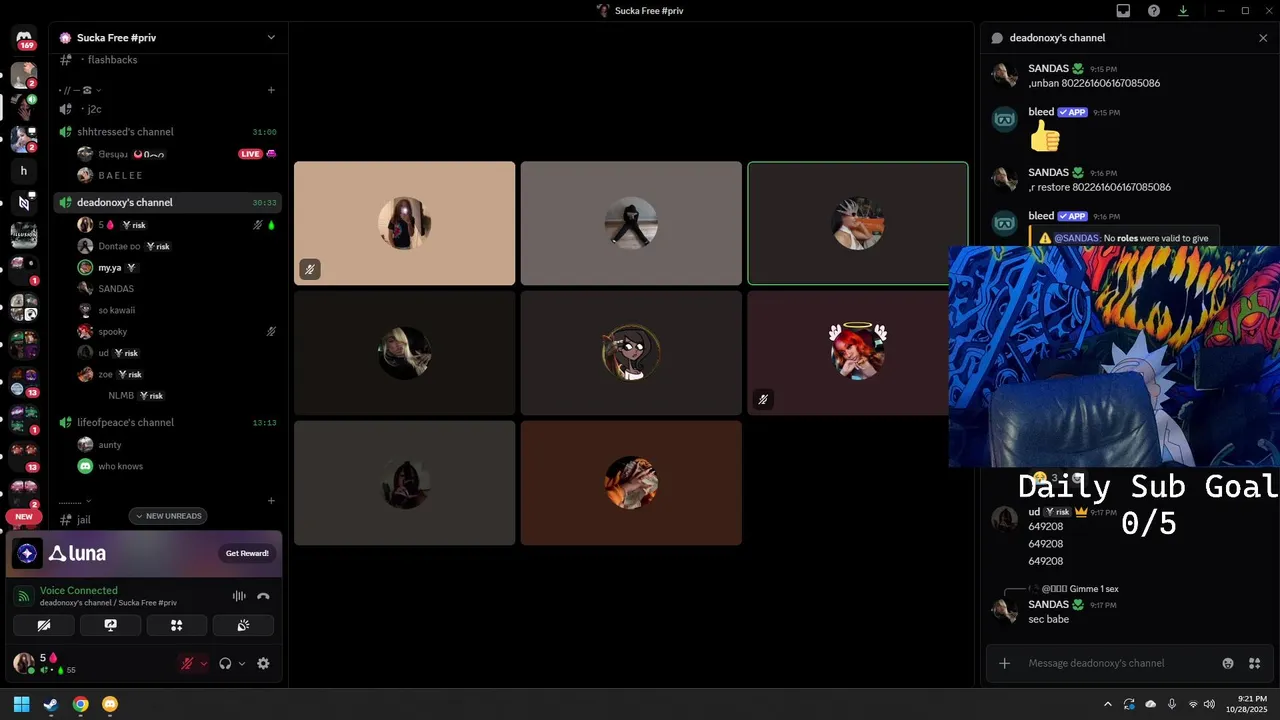Start an Activity with shapes icon
The width and height of the screenshot is (1280, 720).
(x=177, y=625)
